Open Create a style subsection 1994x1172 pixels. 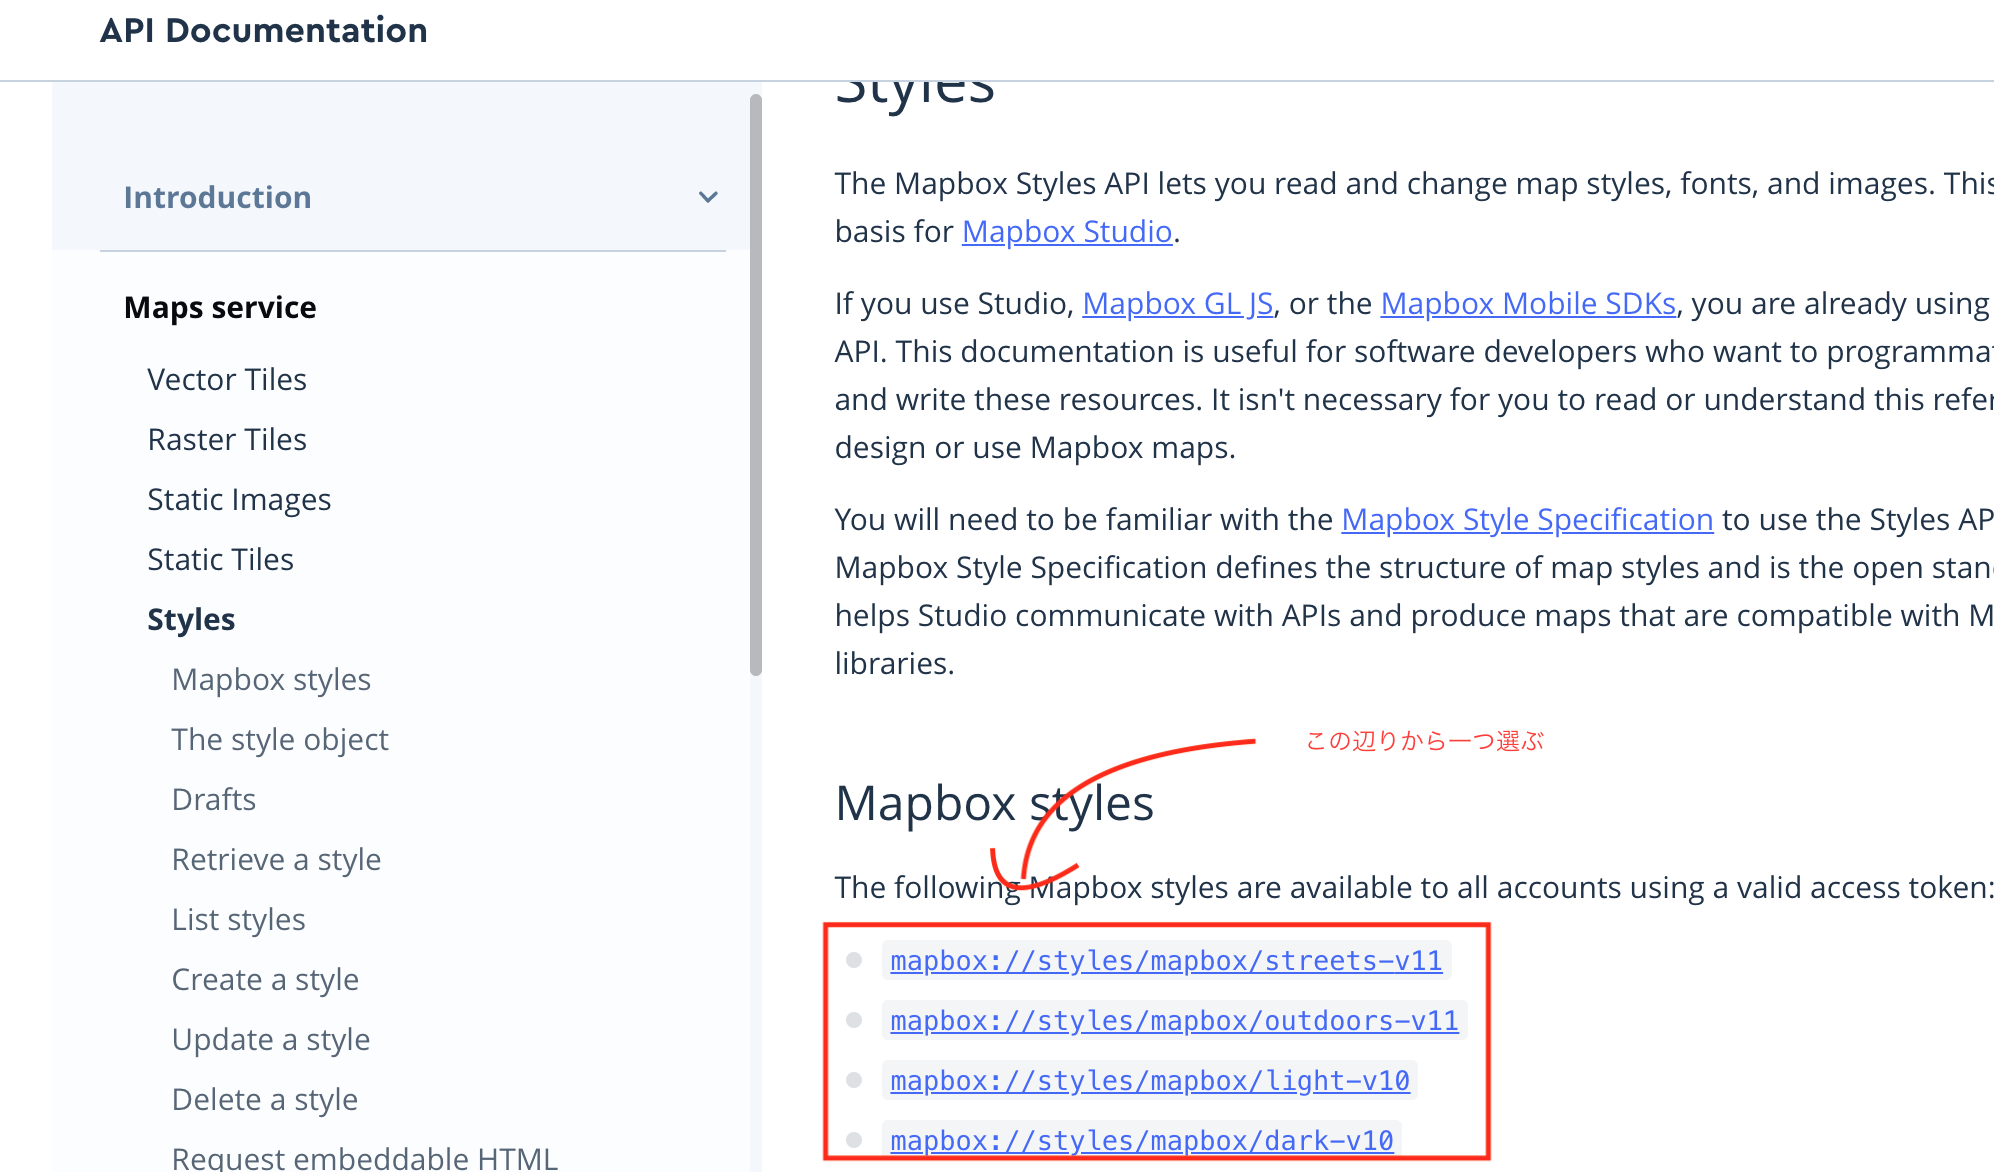pyautogui.click(x=265, y=979)
